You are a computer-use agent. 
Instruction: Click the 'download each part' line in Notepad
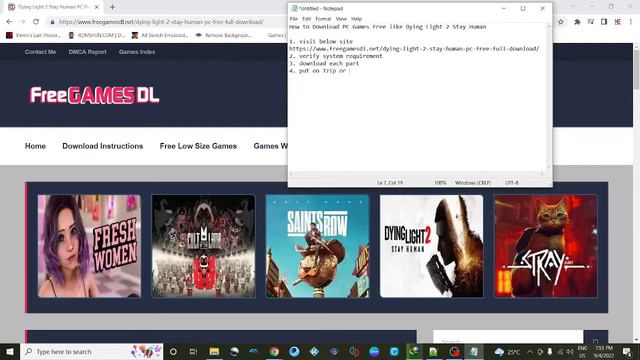click(324, 63)
